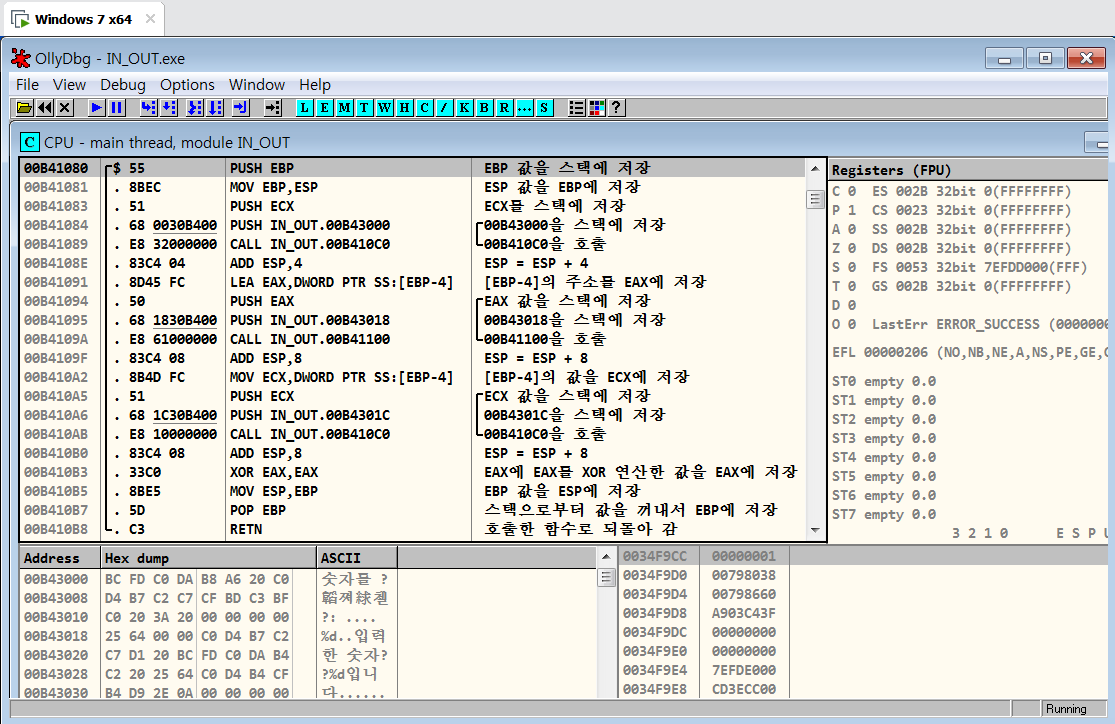Click the Close program X toolbar icon

[x=65, y=107]
